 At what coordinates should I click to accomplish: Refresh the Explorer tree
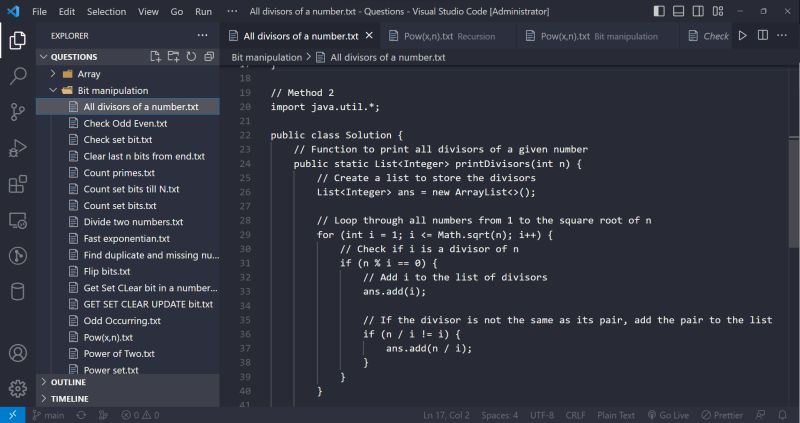pyautogui.click(x=191, y=57)
